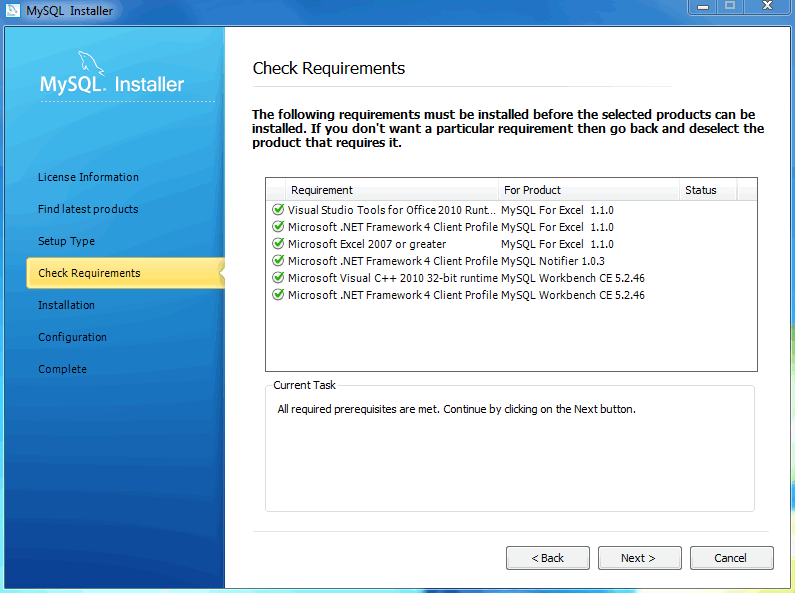Click last MySQL Workbench CE 5.2.46 cell
Screen dimensions: 795x593
click(x=573, y=295)
